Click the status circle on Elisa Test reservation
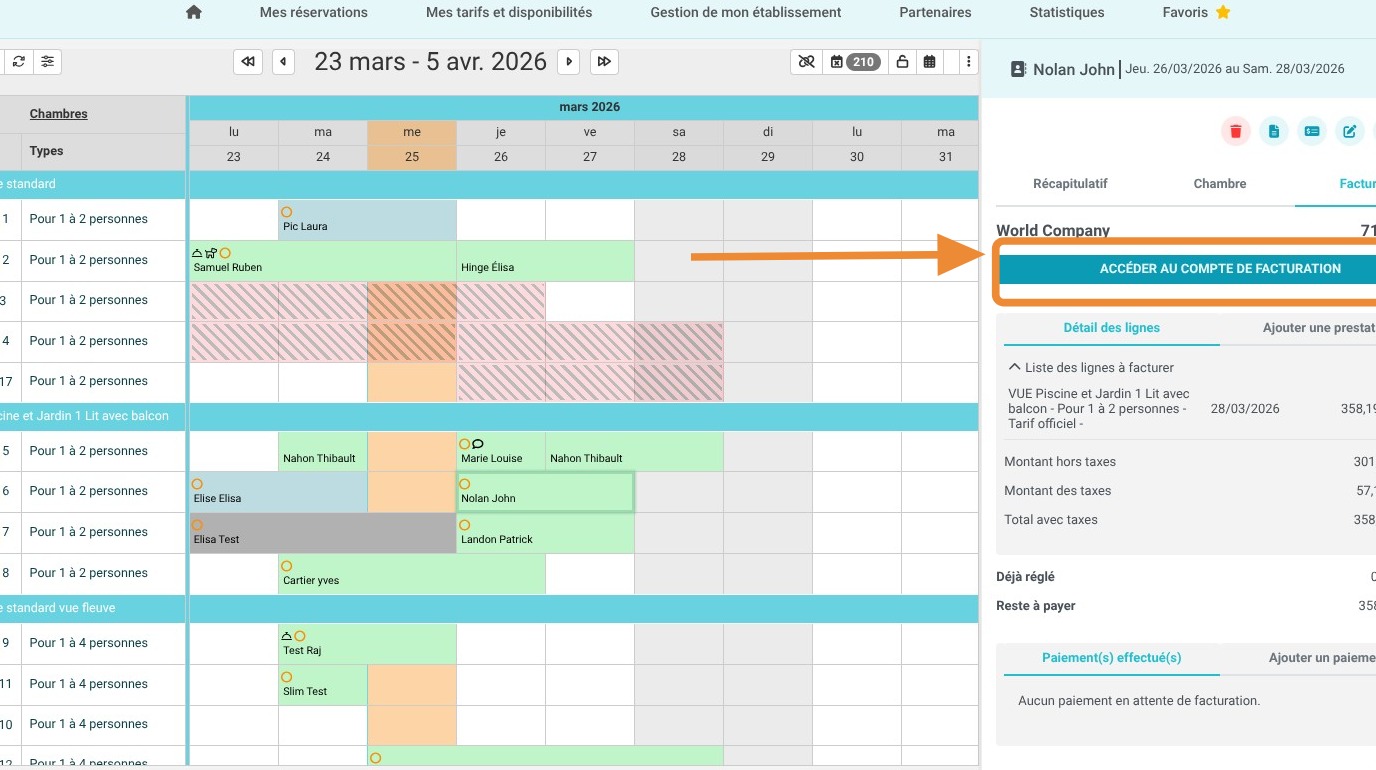 pyautogui.click(x=197, y=525)
